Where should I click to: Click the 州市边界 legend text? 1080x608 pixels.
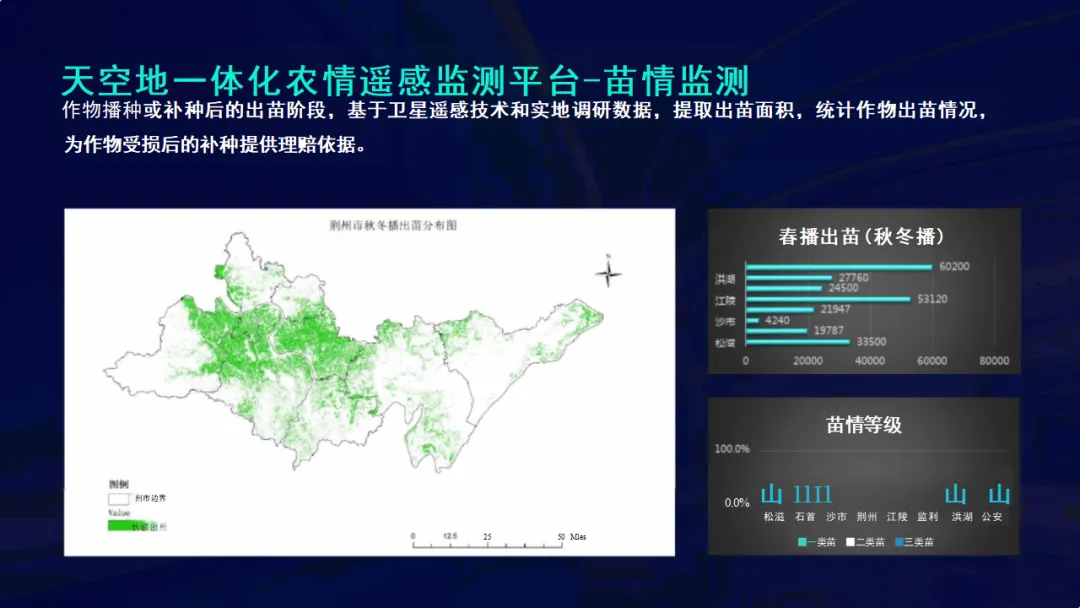tap(150, 498)
